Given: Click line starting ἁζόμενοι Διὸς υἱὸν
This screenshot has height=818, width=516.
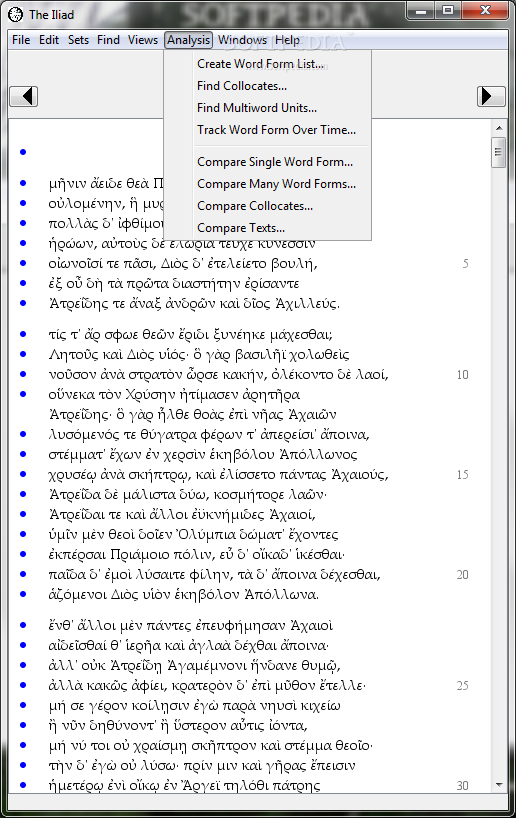Looking at the screenshot, I should coord(184,594).
